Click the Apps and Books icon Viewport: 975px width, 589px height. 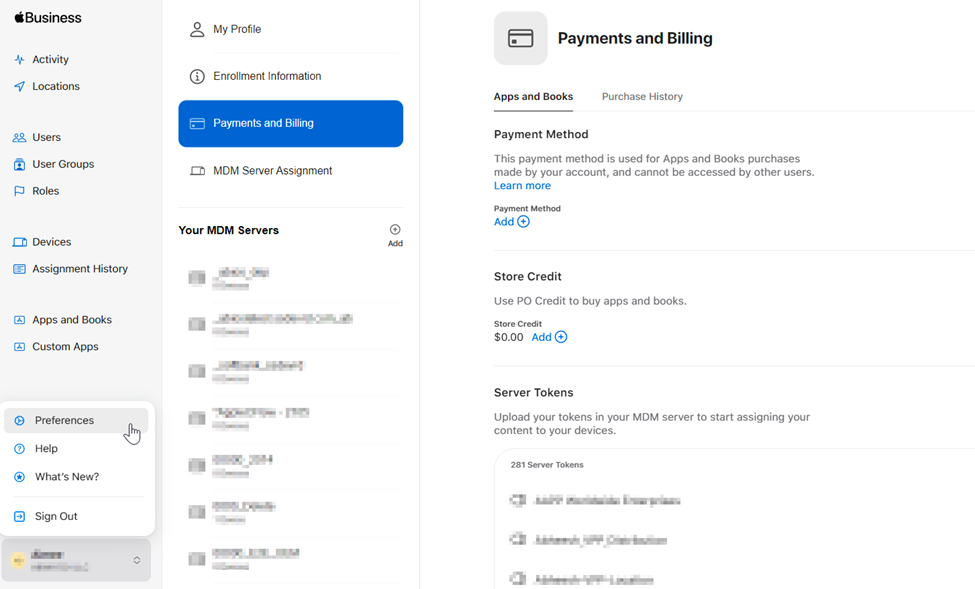click(x=19, y=320)
